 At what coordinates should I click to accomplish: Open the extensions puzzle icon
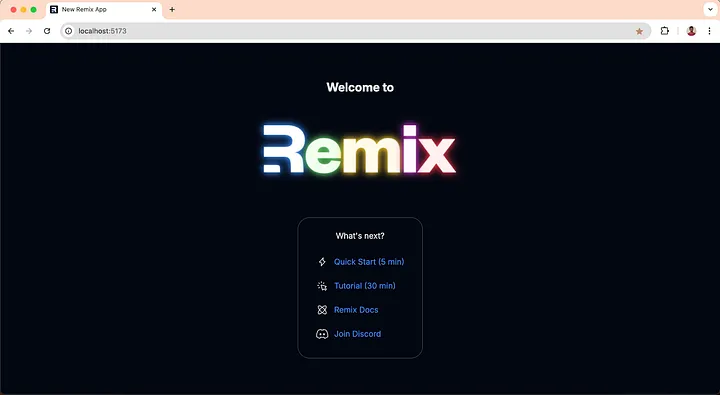664,31
